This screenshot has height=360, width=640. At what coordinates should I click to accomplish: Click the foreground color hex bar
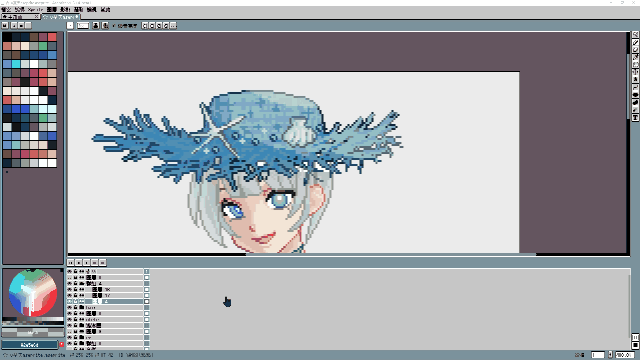(x=29, y=345)
